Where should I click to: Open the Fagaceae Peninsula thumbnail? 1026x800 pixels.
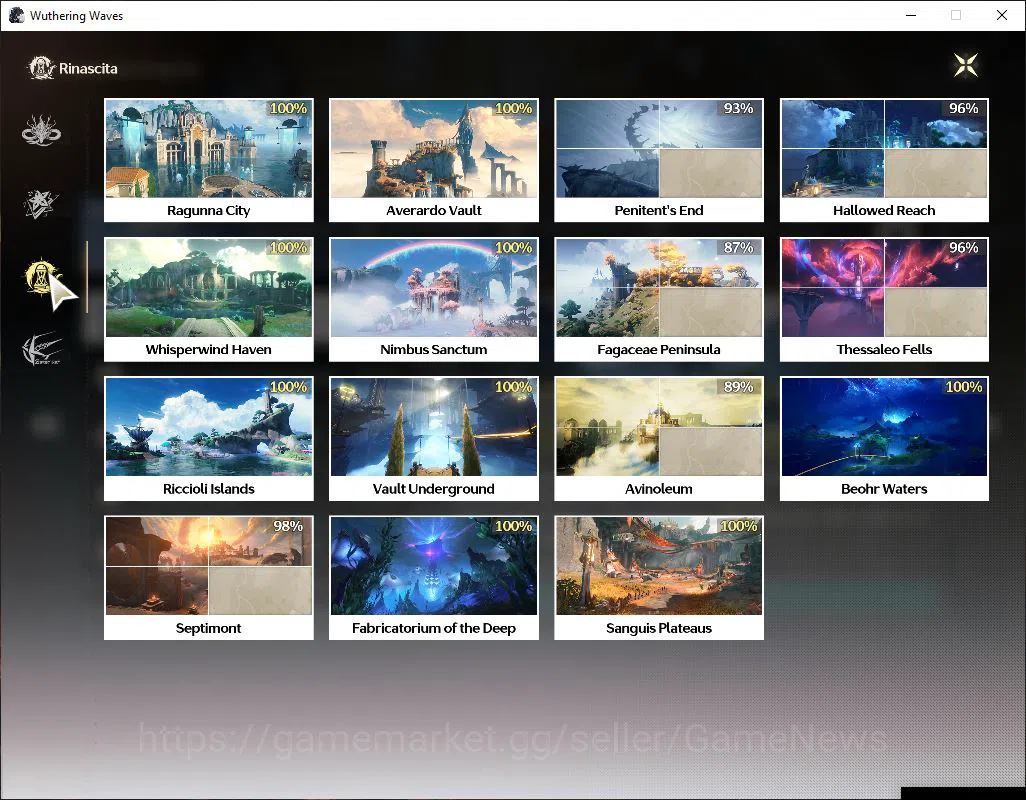point(659,288)
